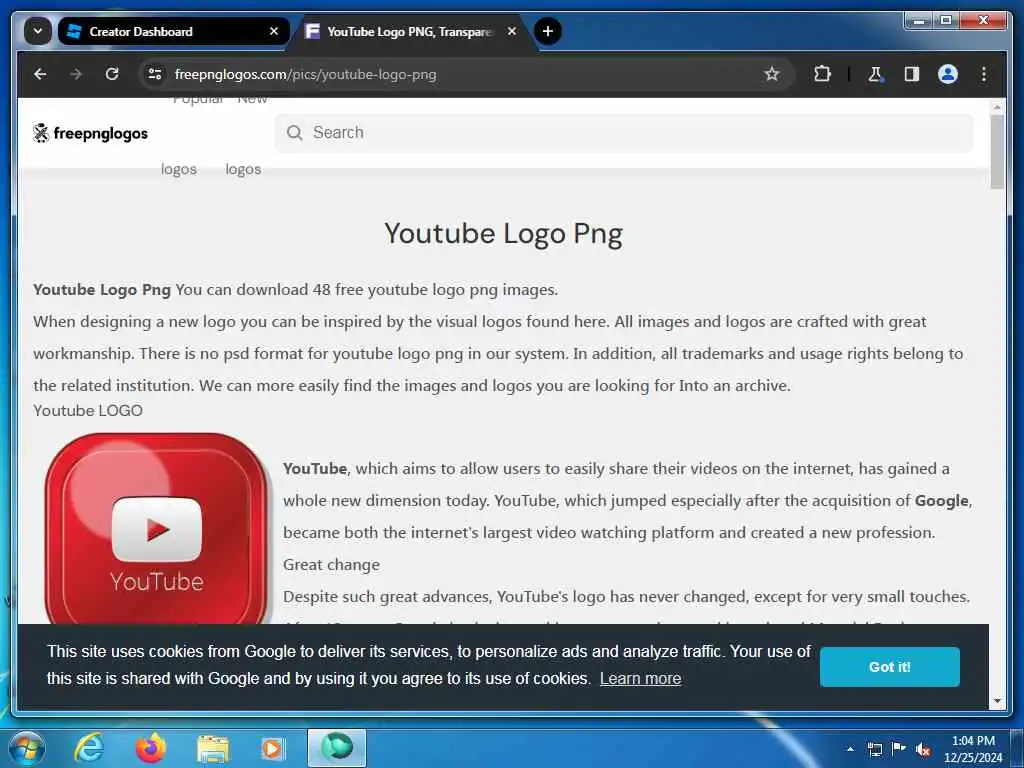Click the Great change subheading text
Viewport: 1024px width, 768px height.
click(x=331, y=565)
